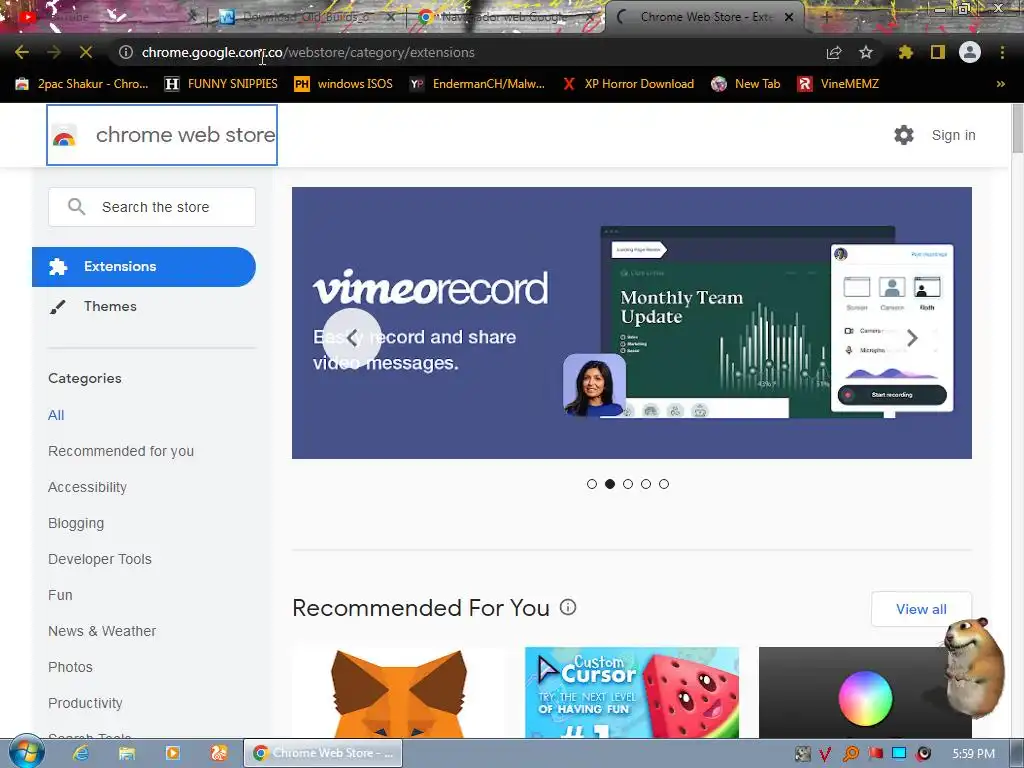Open the Extensions puzzle icon in toolbar

[x=906, y=52]
